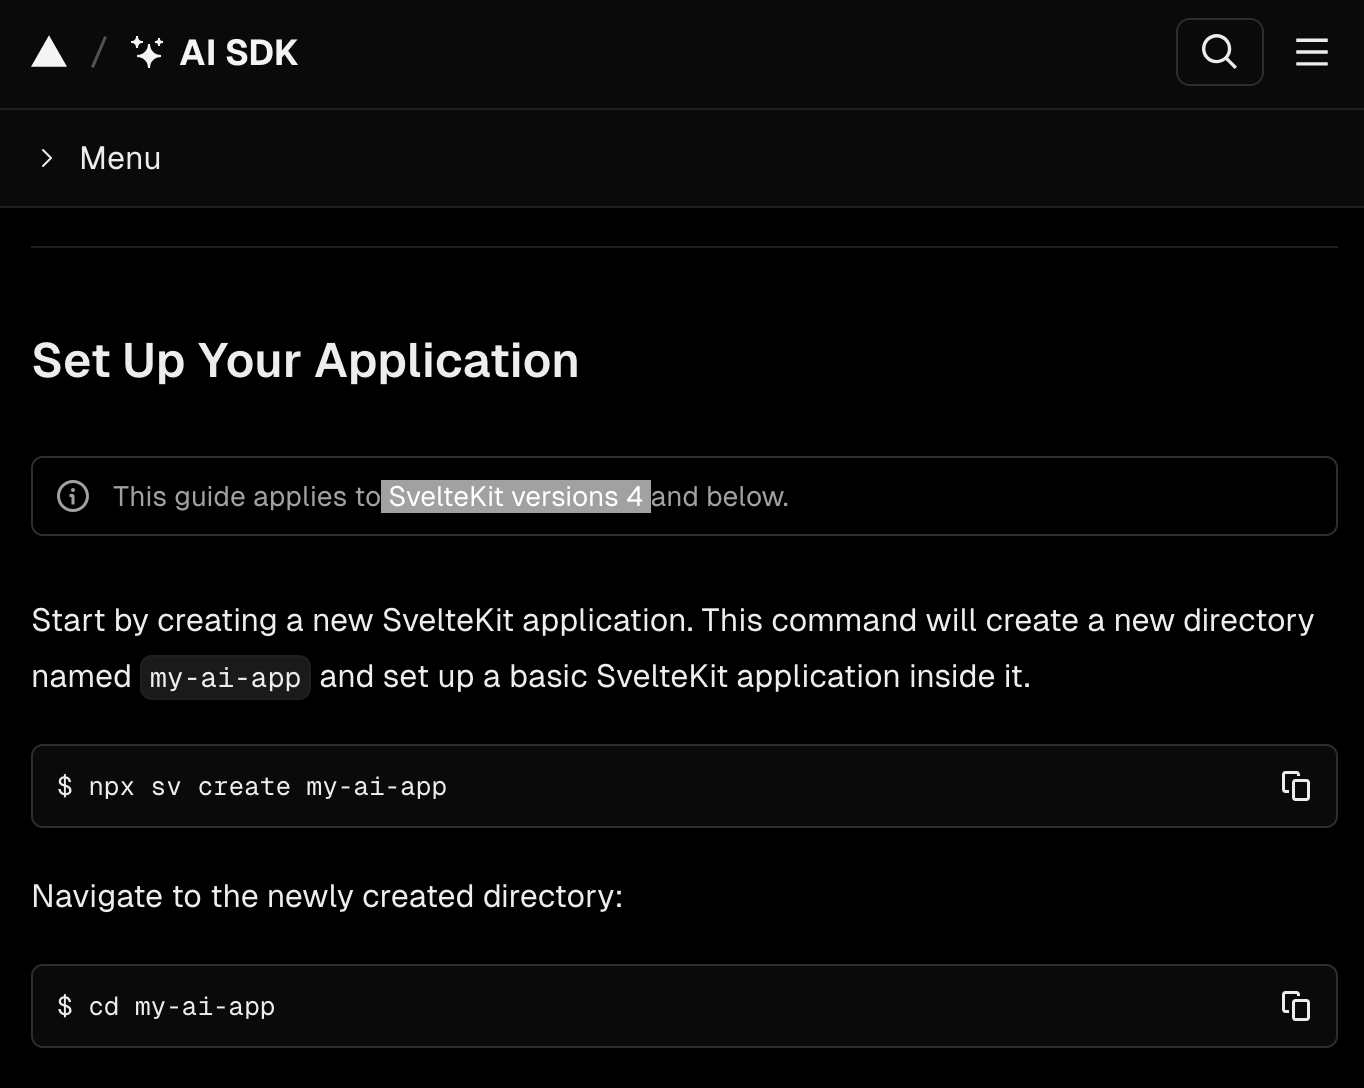Open the search button
Image resolution: width=1364 pixels, height=1088 pixels.
click(x=1219, y=52)
